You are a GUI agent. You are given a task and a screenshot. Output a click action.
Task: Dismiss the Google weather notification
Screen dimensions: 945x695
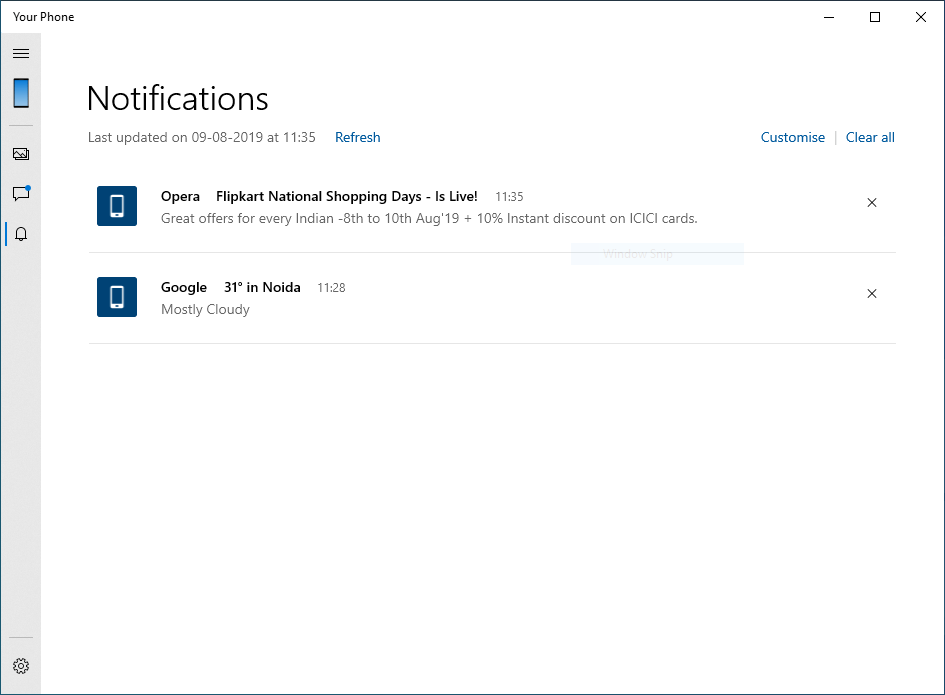871,294
